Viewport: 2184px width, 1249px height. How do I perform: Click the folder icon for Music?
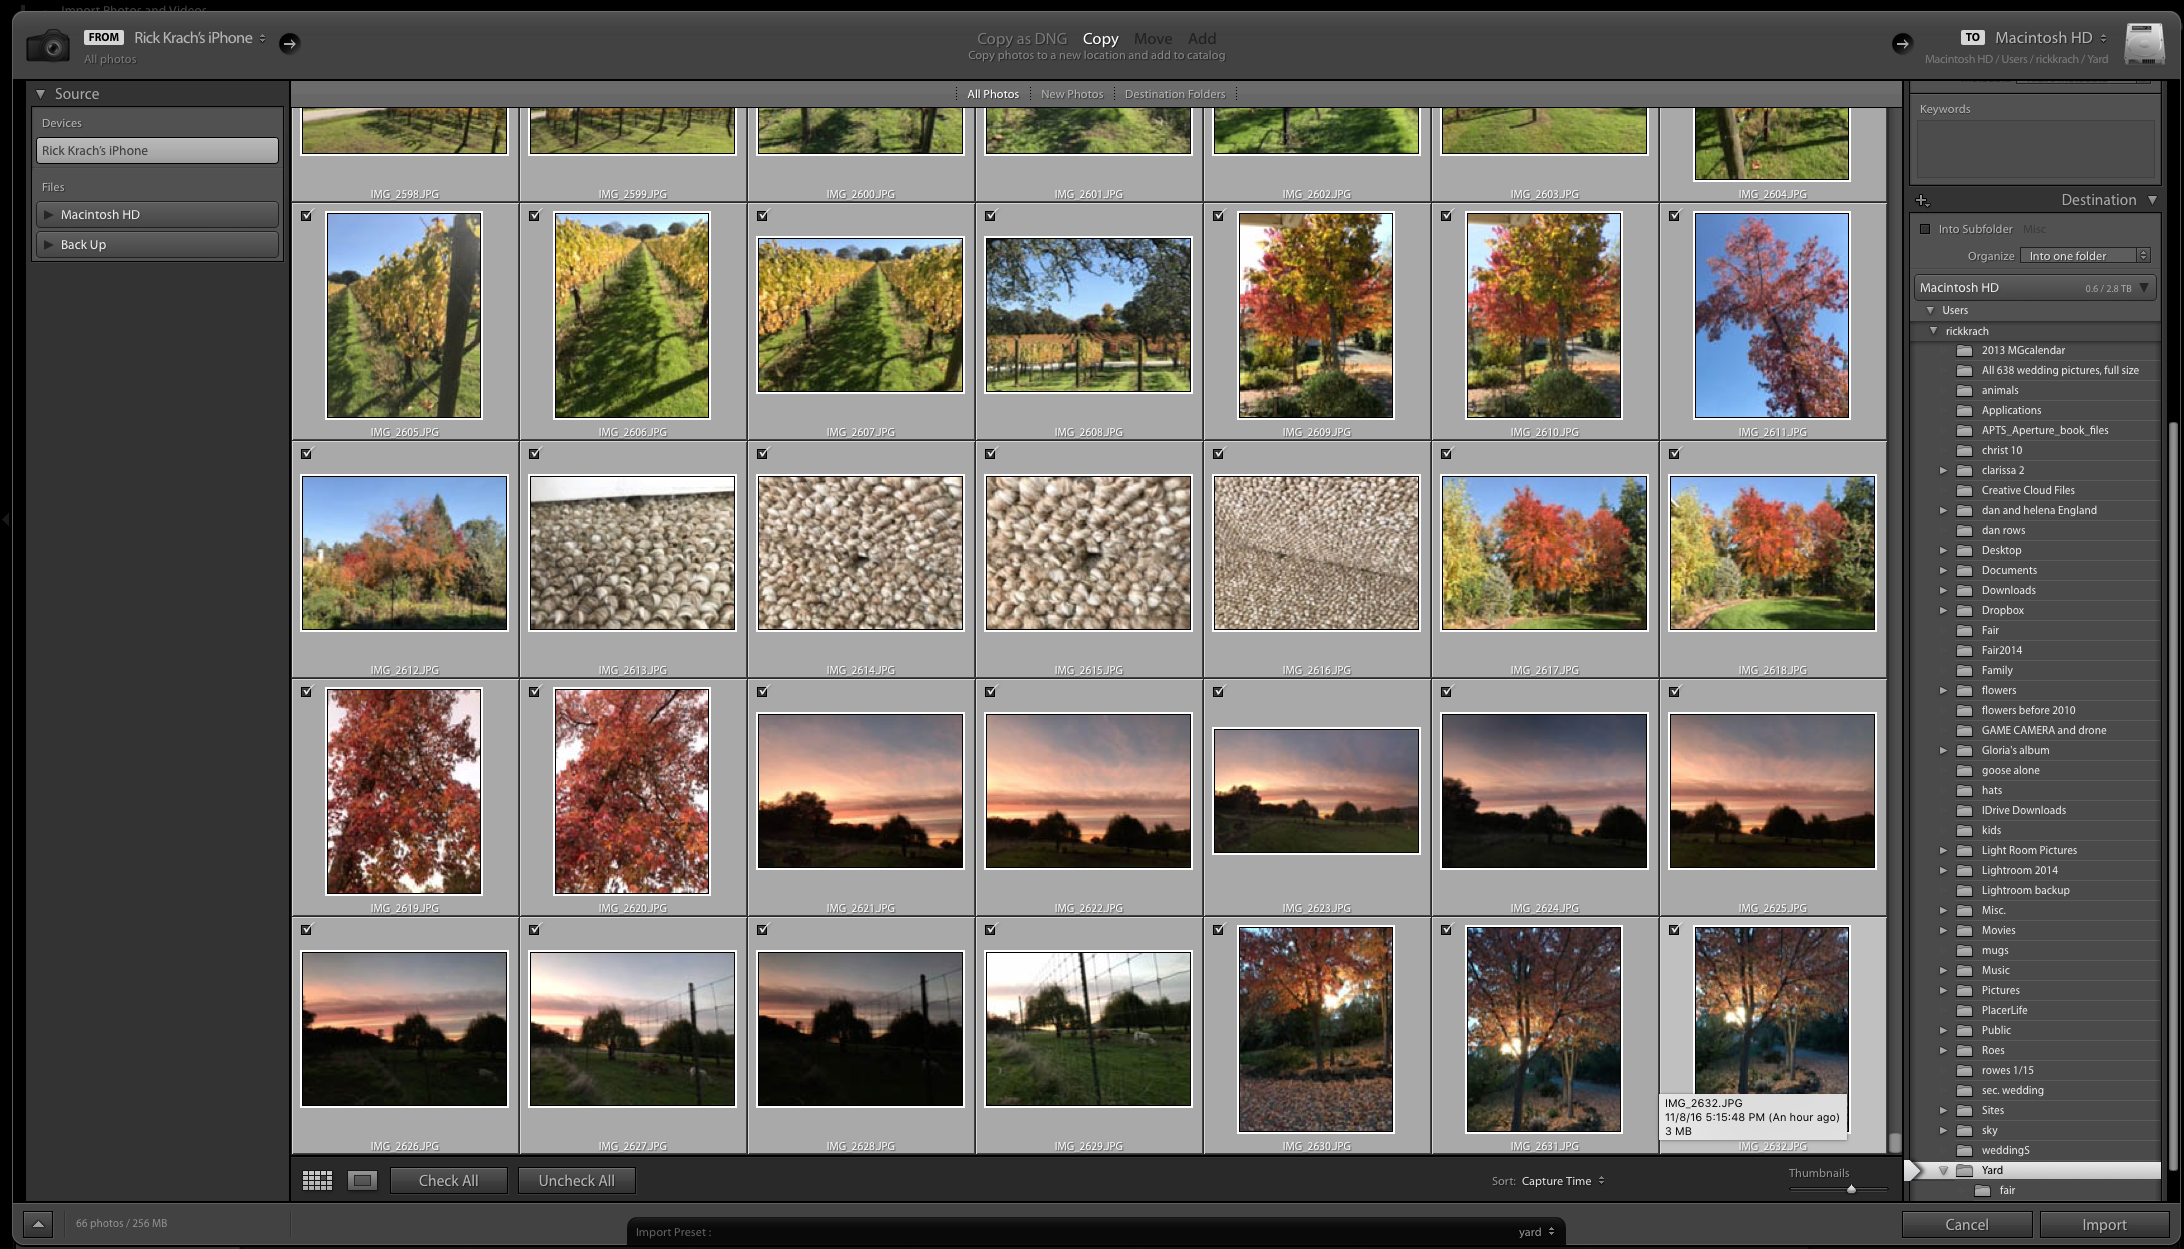[1964, 971]
